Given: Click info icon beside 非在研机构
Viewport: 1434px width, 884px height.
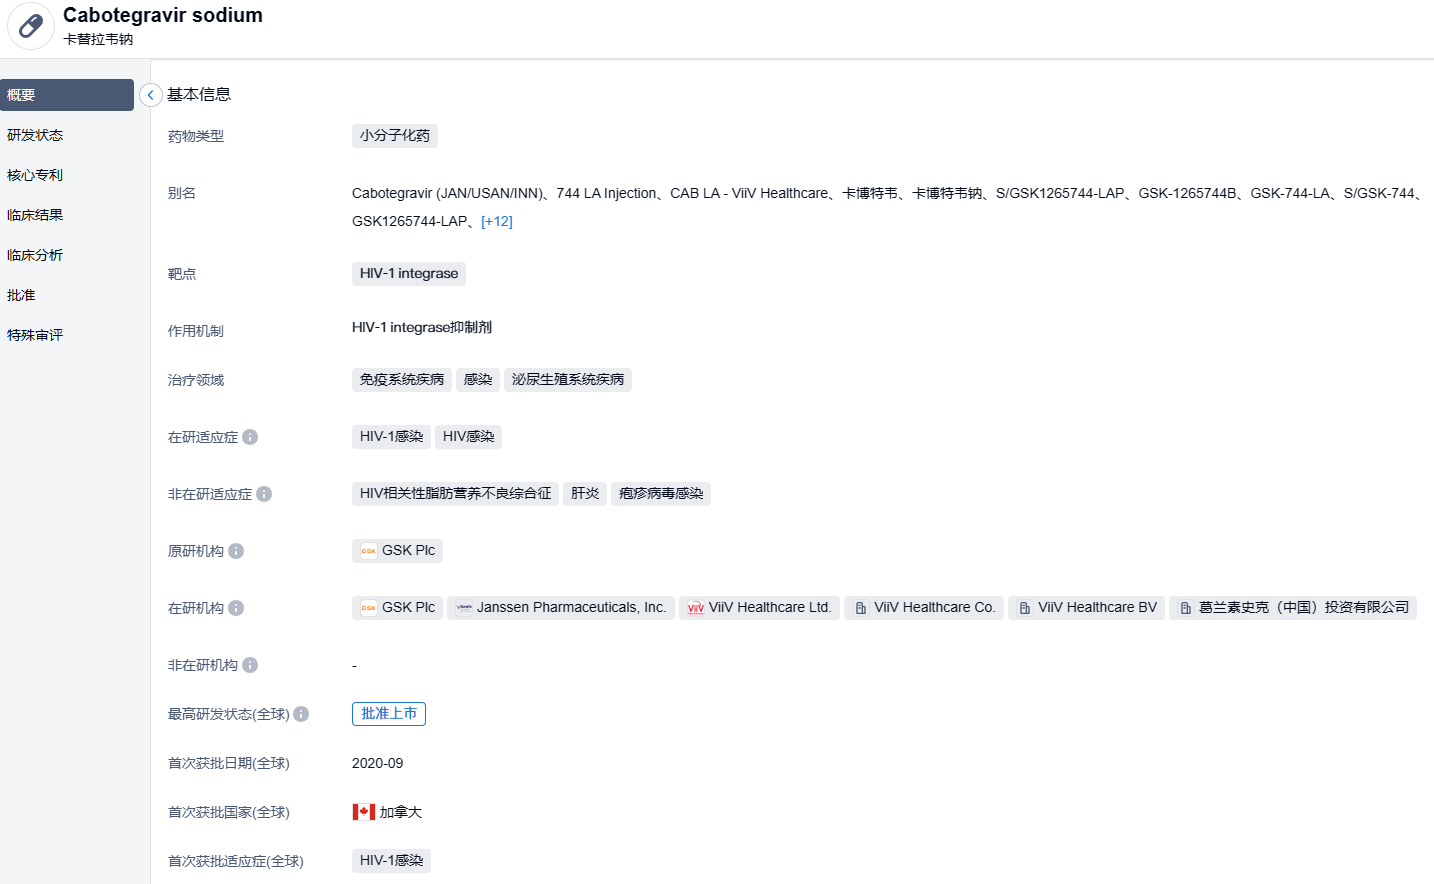Looking at the screenshot, I should pos(250,665).
